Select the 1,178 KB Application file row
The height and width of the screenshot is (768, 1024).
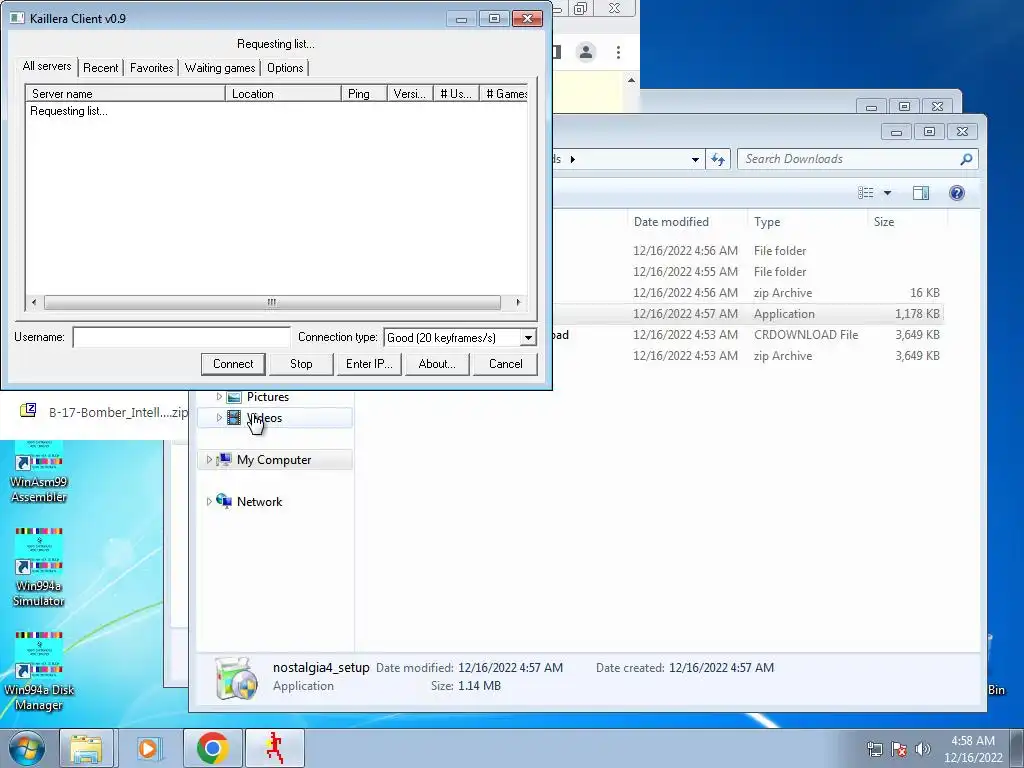748,313
